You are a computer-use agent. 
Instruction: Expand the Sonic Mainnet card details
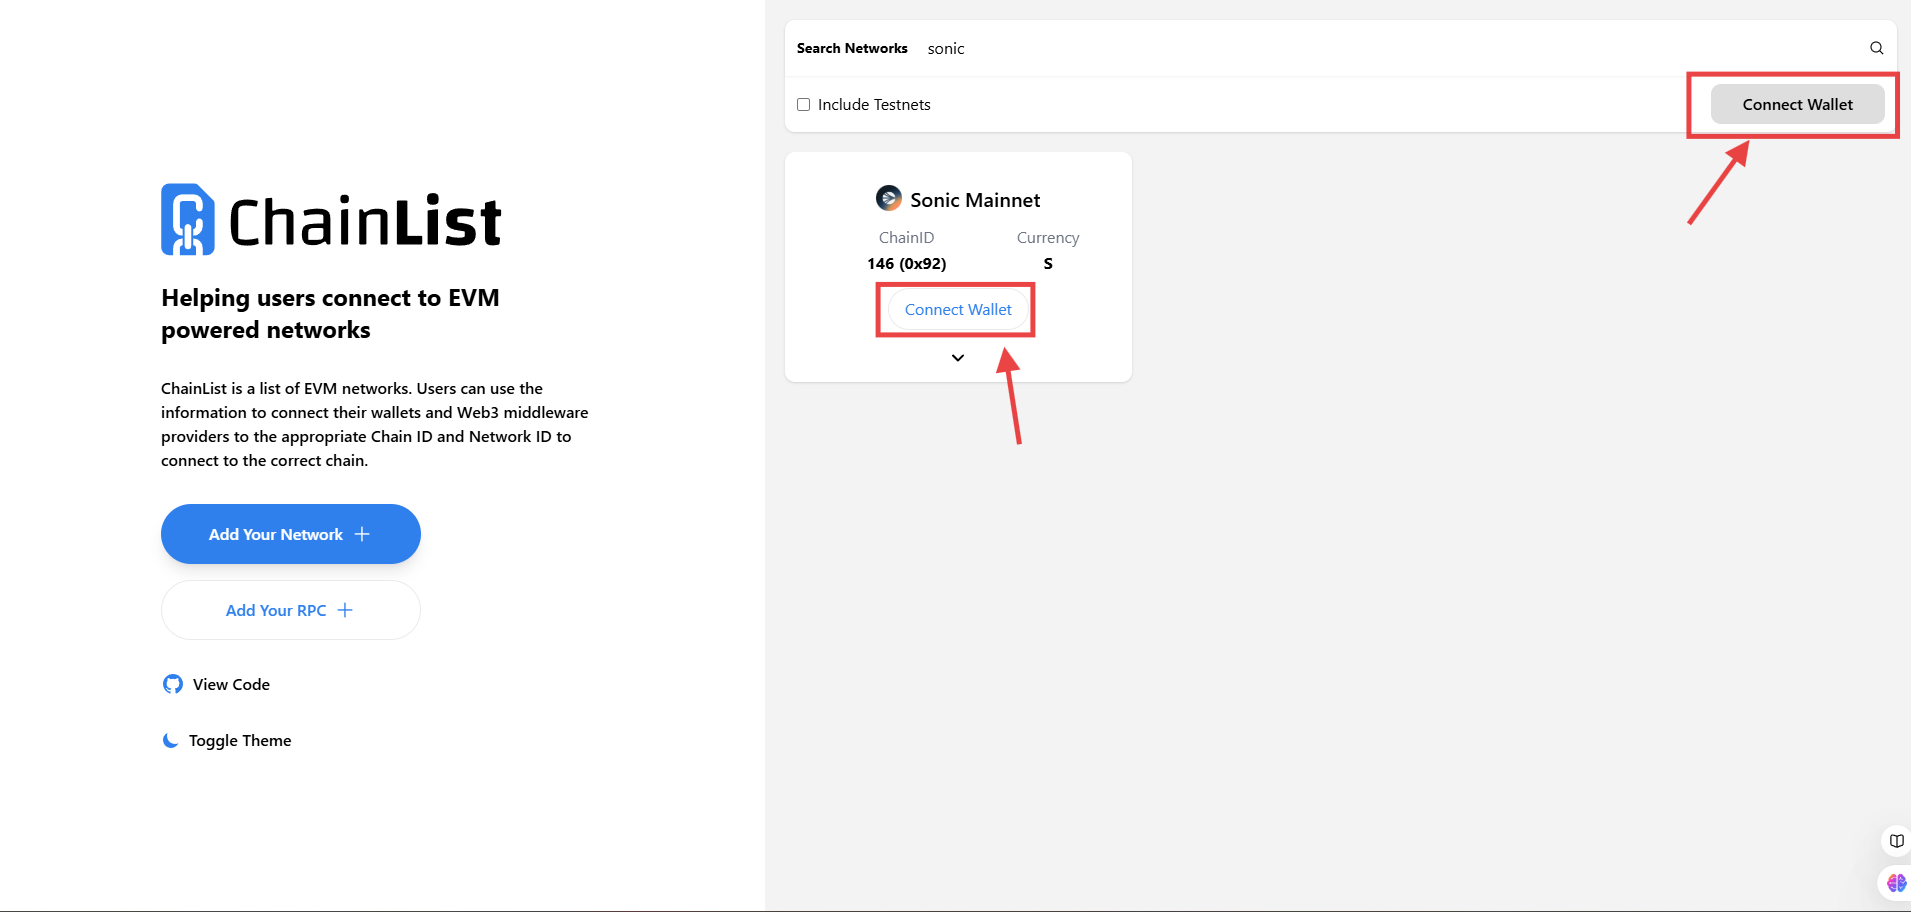coord(958,358)
